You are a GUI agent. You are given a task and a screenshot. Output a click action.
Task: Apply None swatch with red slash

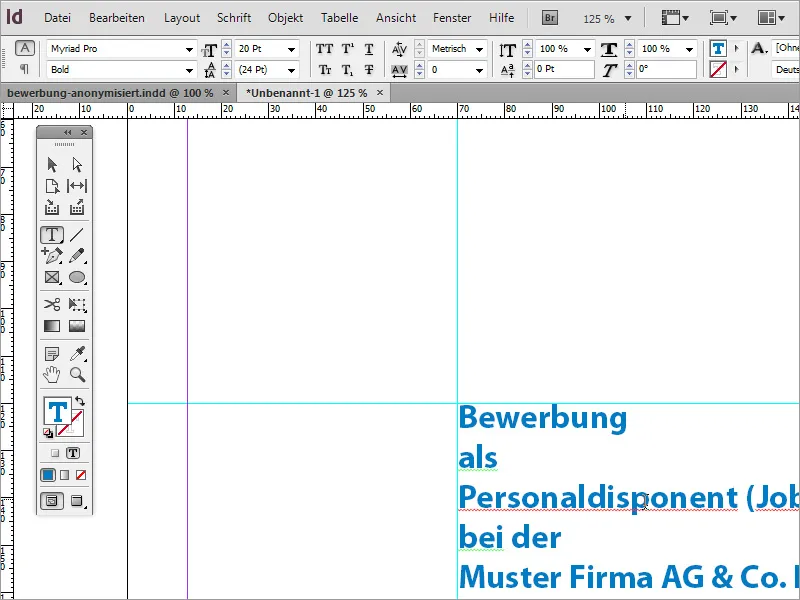tap(81, 476)
